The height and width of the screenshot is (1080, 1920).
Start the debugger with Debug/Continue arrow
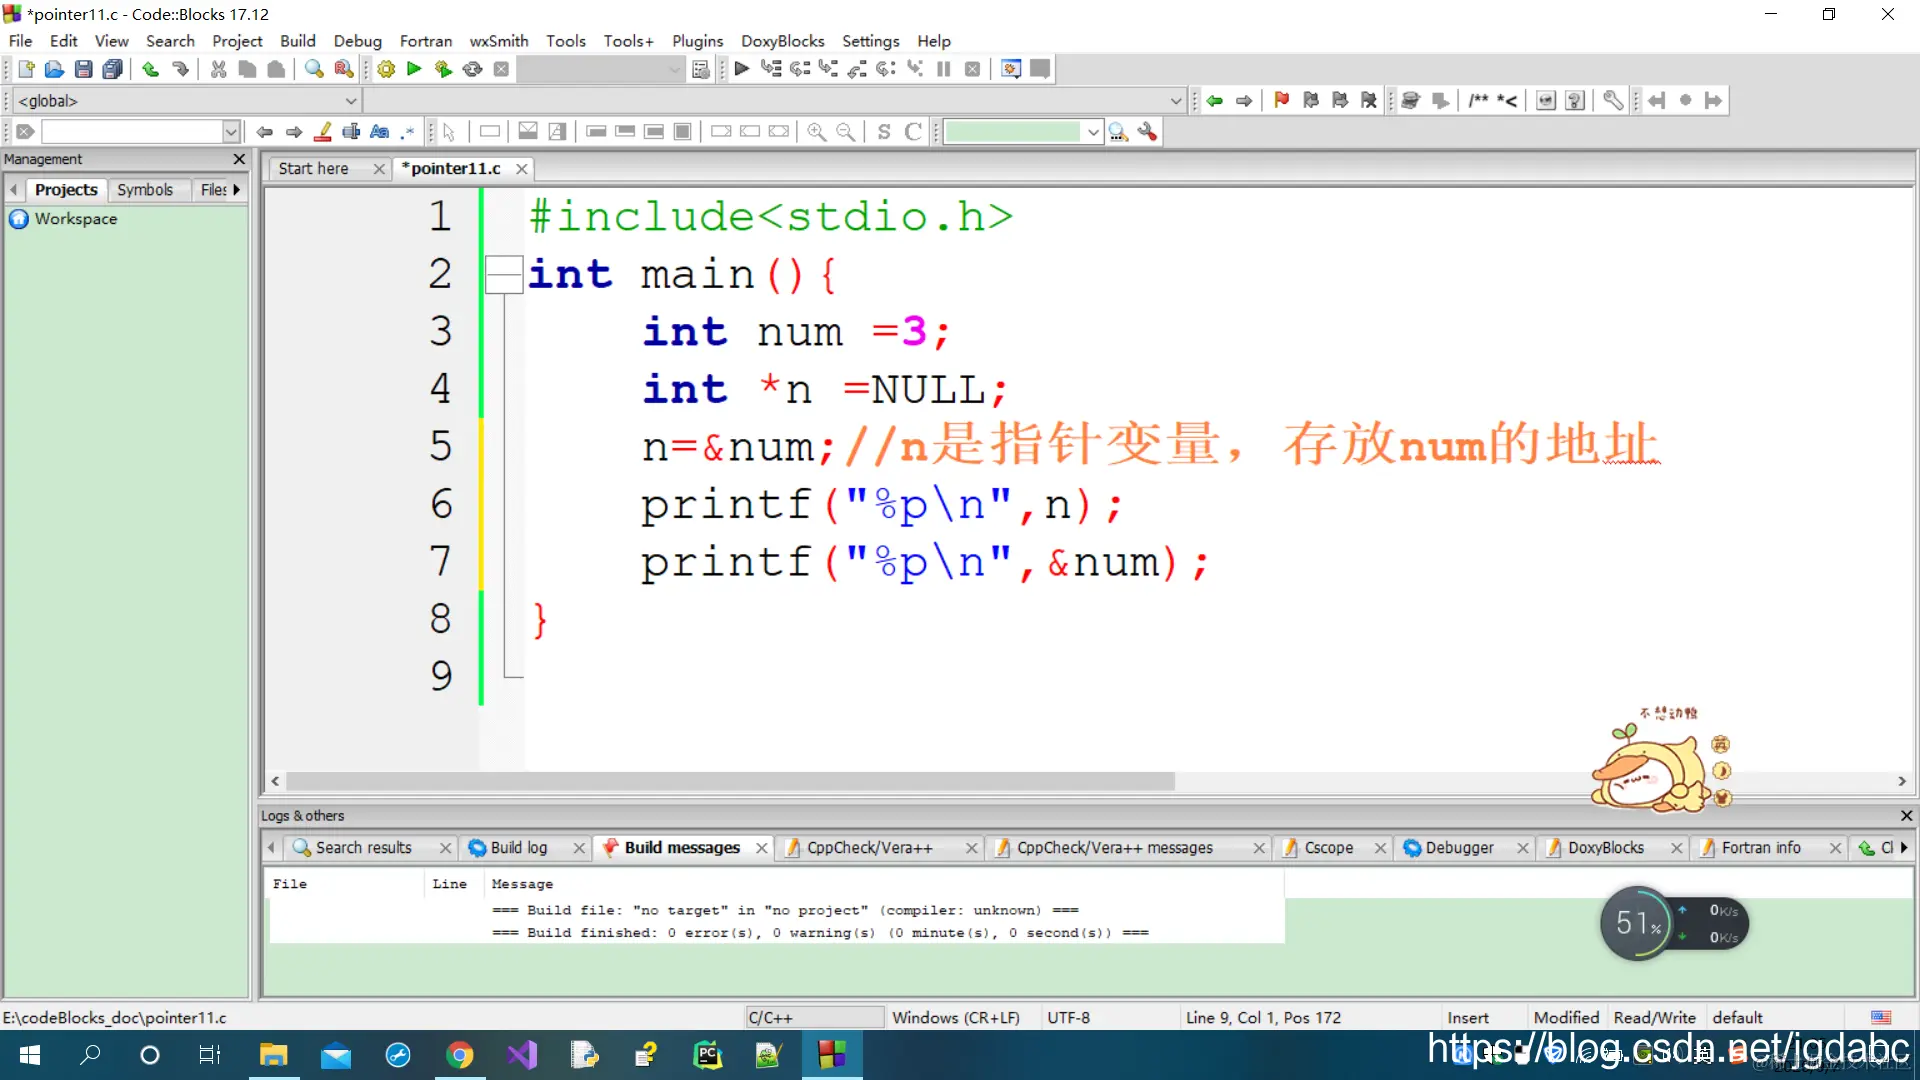tap(741, 69)
